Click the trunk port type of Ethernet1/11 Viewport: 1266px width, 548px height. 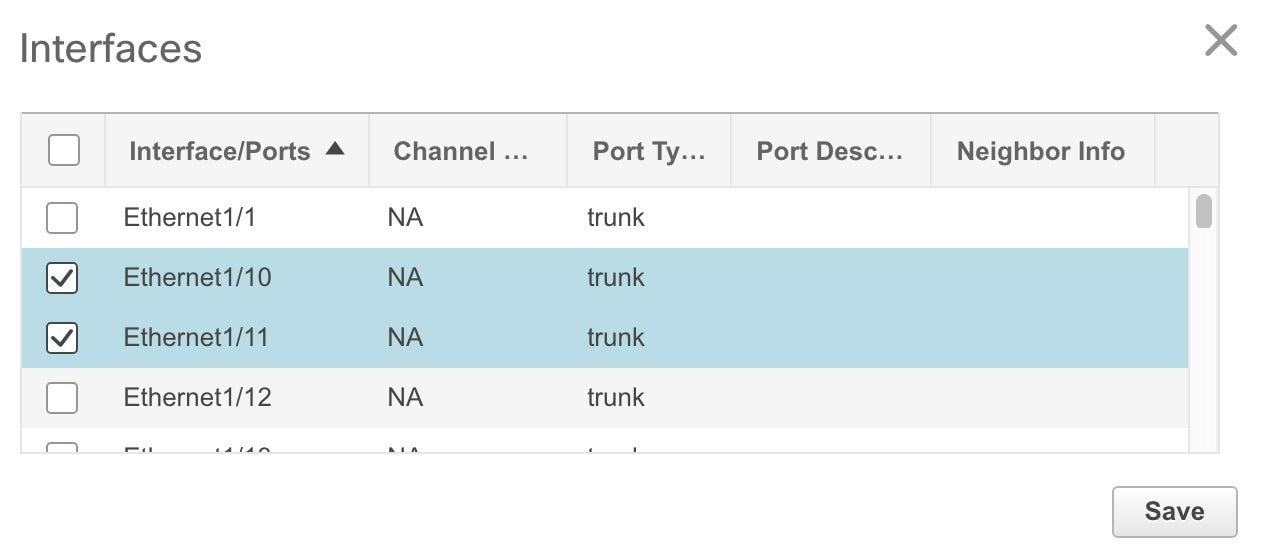pos(616,337)
